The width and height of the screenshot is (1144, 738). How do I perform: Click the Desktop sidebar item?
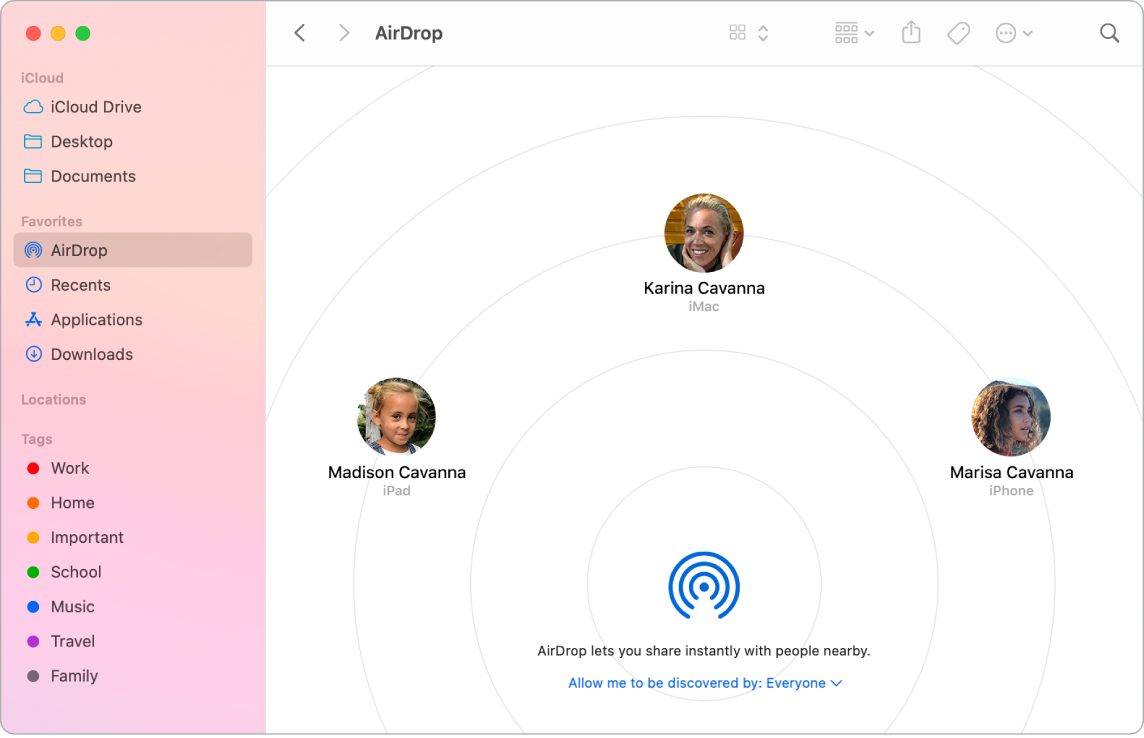pos(82,141)
